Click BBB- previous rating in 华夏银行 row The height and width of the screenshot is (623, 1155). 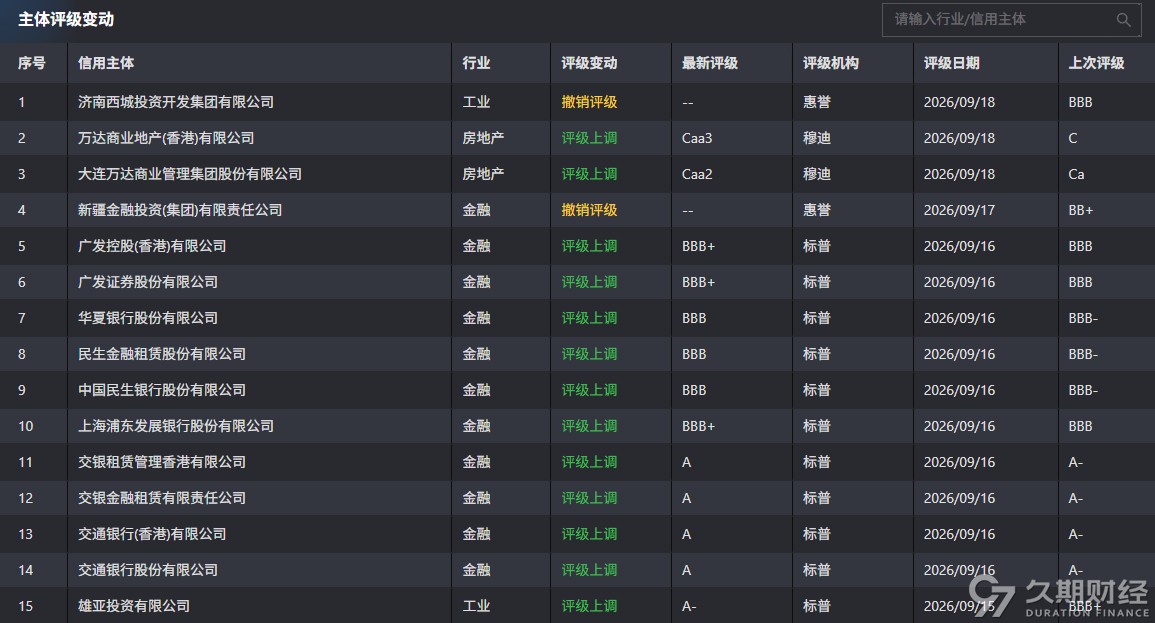pyautogui.click(x=1083, y=319)
